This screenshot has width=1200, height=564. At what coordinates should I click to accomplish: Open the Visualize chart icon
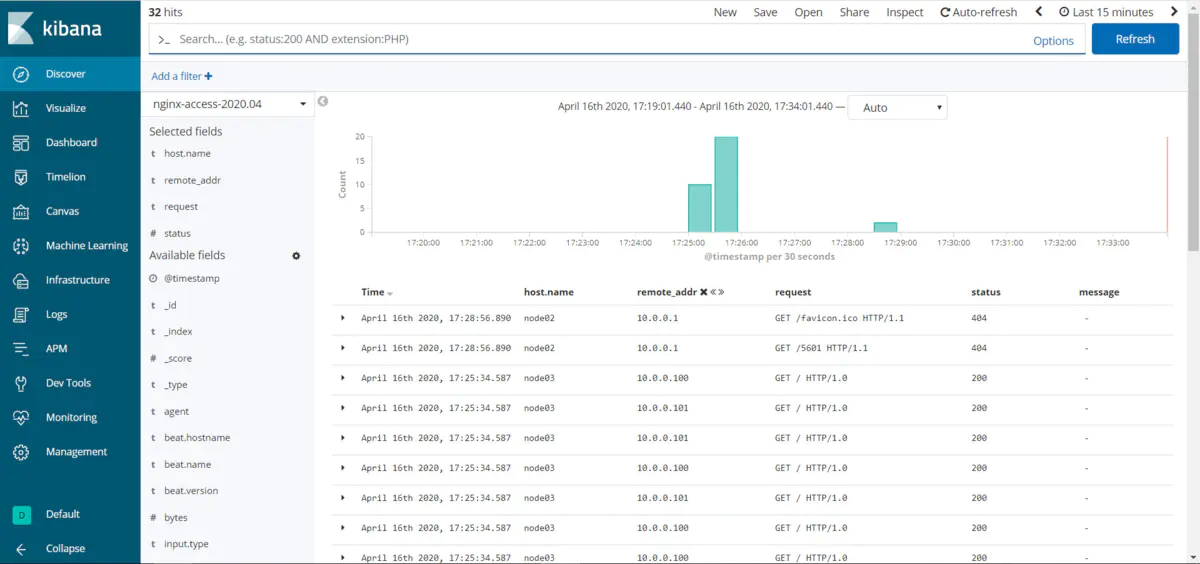(x=21, y=108)
